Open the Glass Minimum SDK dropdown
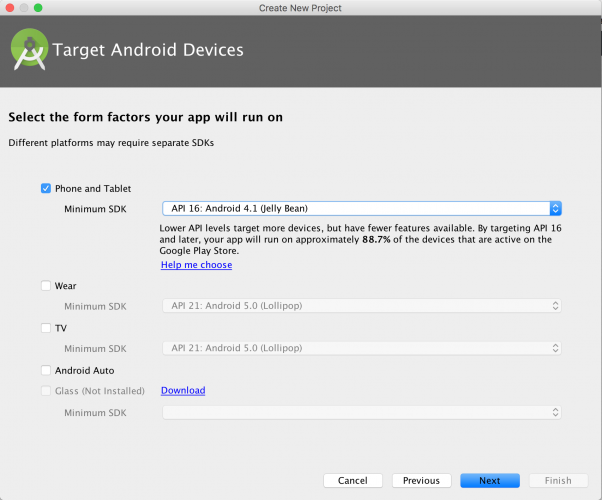The height and width of the screenshot is (500, 602). click(x=362, y=412)
